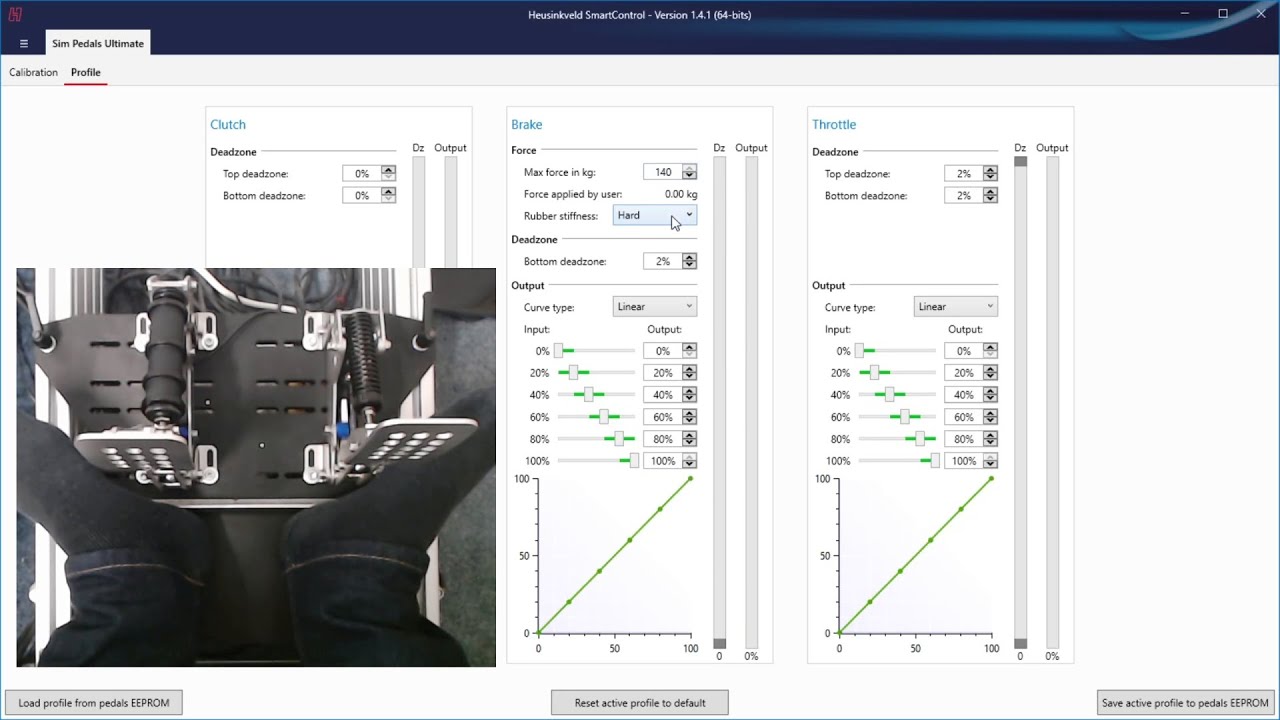Decrease the Throttle 40% output with the down arrow

pyautogui.click(x=990, y=399)
